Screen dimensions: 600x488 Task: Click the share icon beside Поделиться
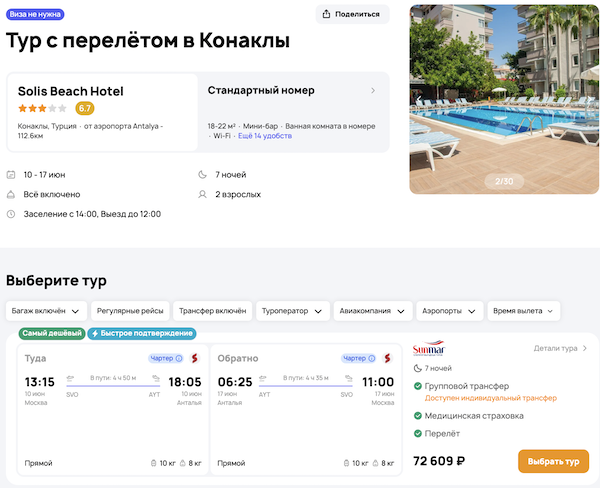coord(328,14)
